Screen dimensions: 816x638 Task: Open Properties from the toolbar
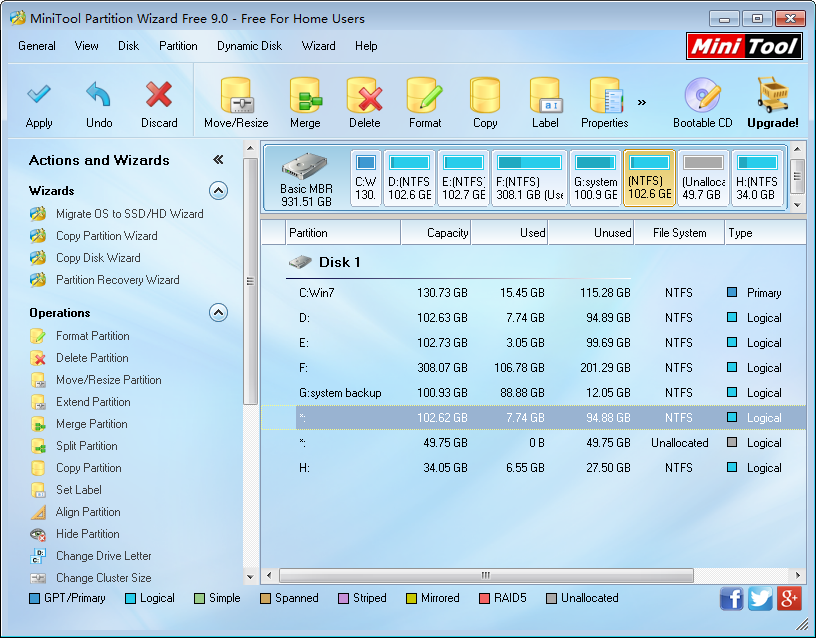click(x=605, y=95)
